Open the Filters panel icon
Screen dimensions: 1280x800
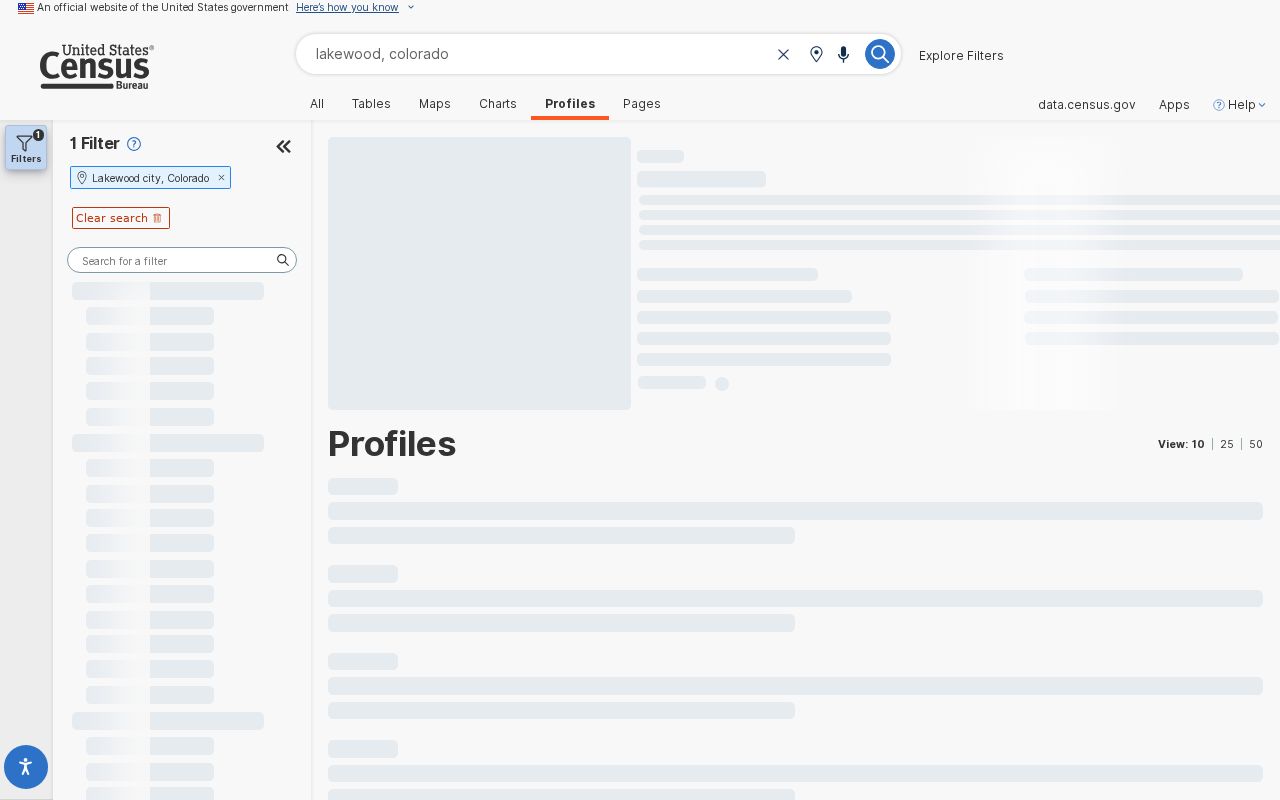click(x=26, y=148)
